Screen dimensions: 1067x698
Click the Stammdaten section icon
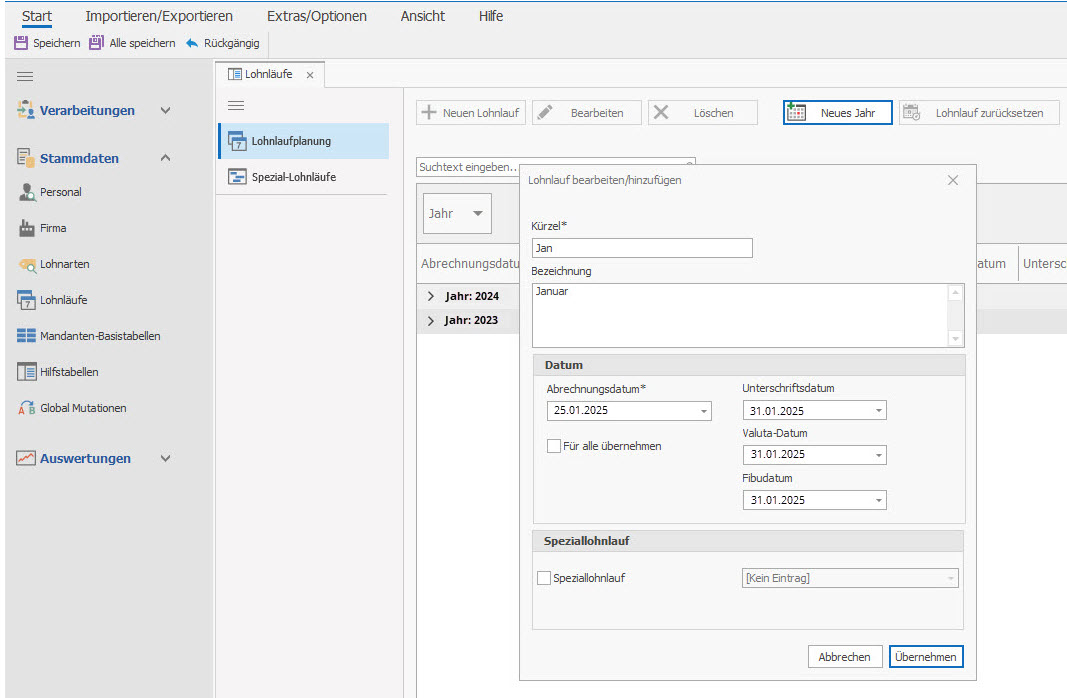(x=26, y=158)
